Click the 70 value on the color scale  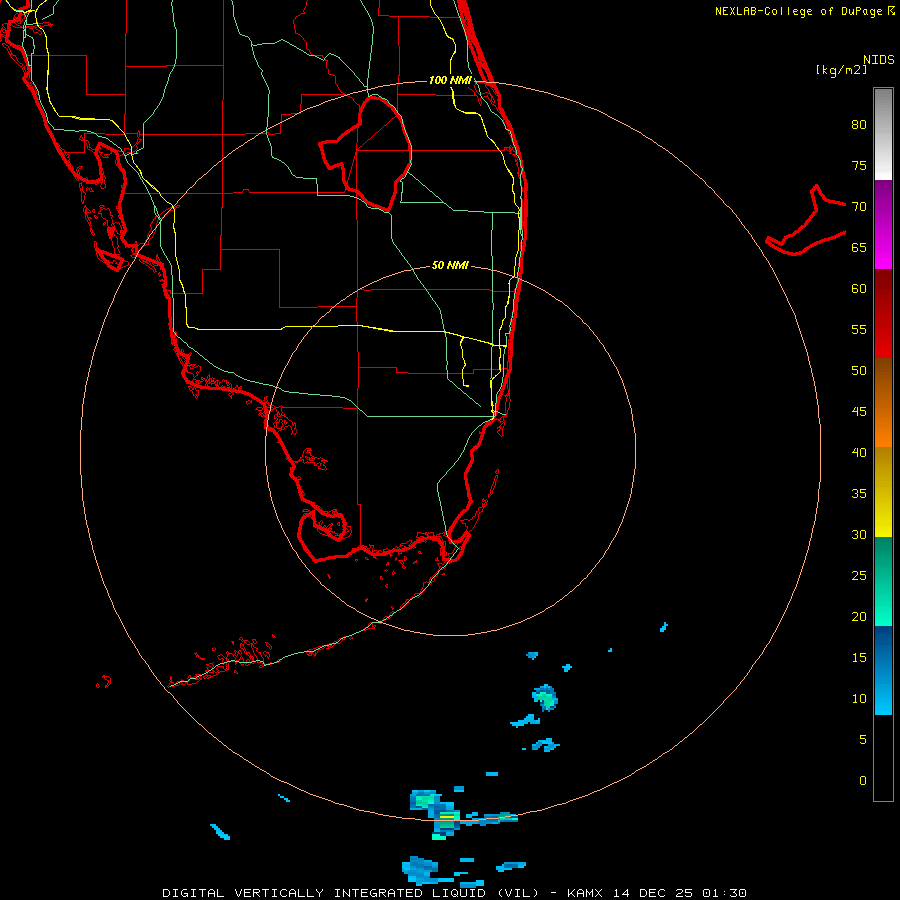[859, 207]
